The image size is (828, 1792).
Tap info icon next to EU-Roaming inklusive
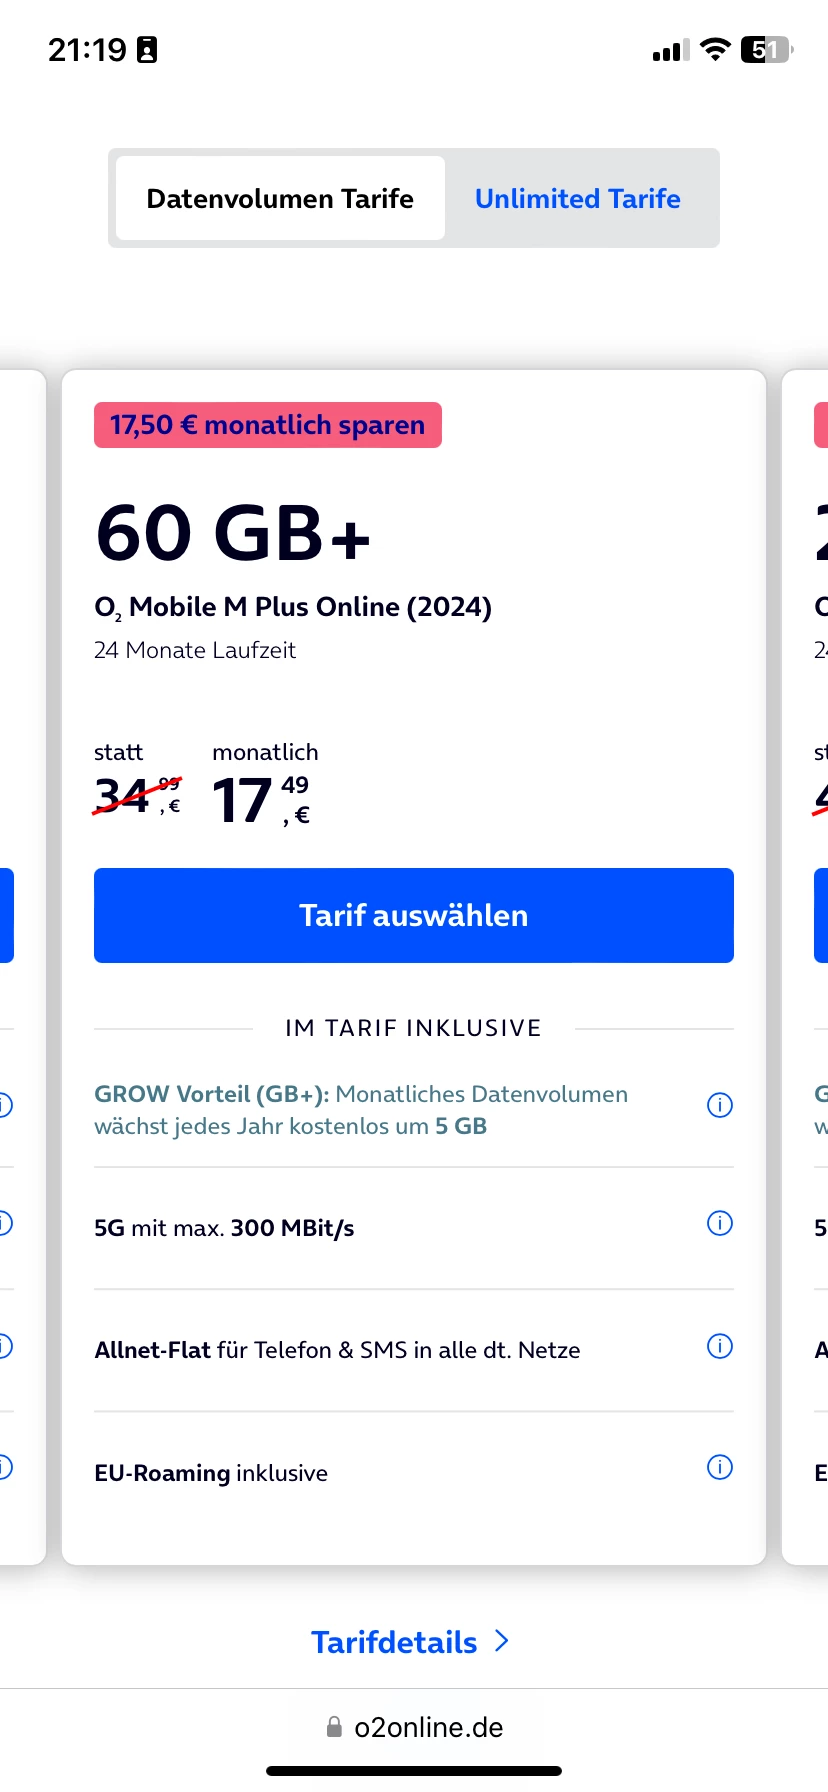click(720, 1467)
